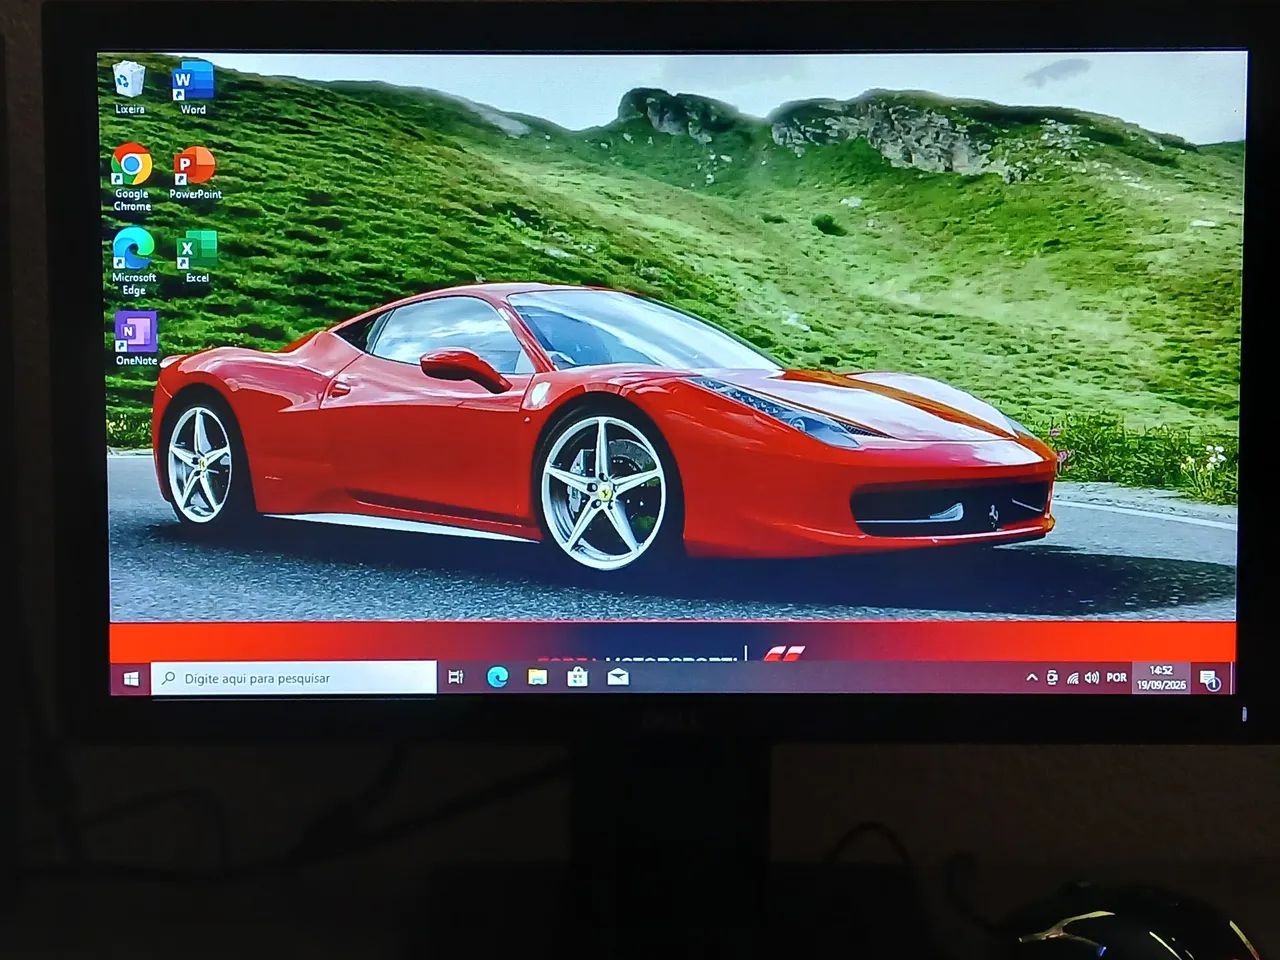Open Microsoft Store from the taskbar
1280x960 pixels.
pyautogui.click(x=577, y=677)
